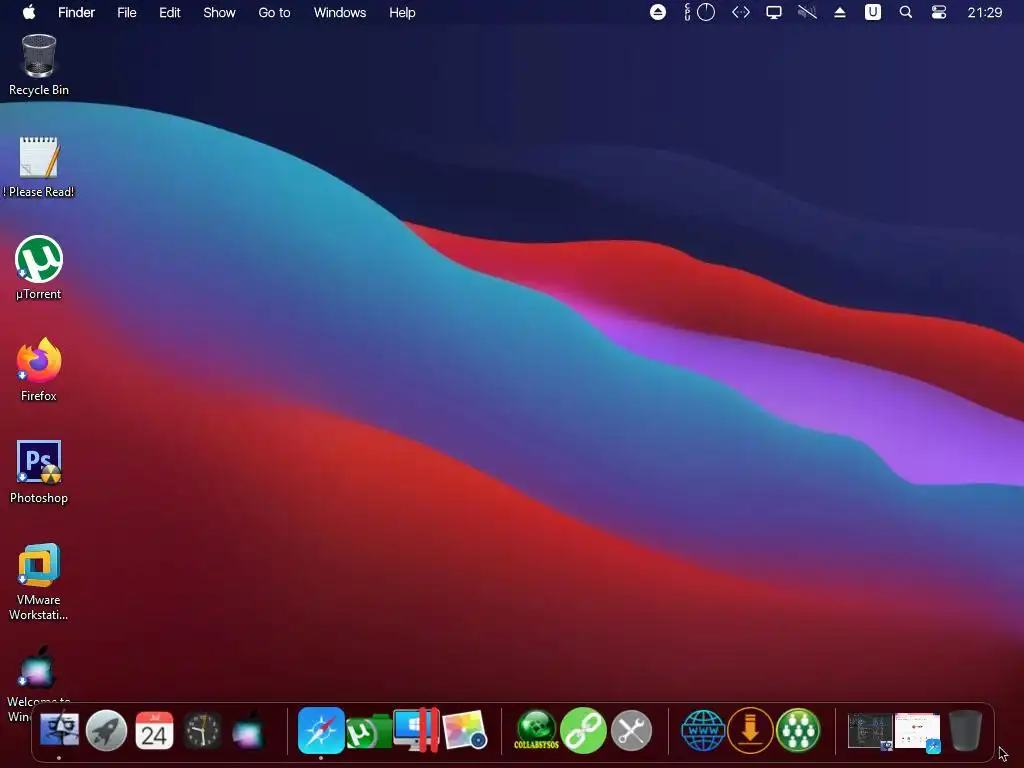Open the Calendar icon showing 24
1024x768 pixels.
[x=154, y=730]
